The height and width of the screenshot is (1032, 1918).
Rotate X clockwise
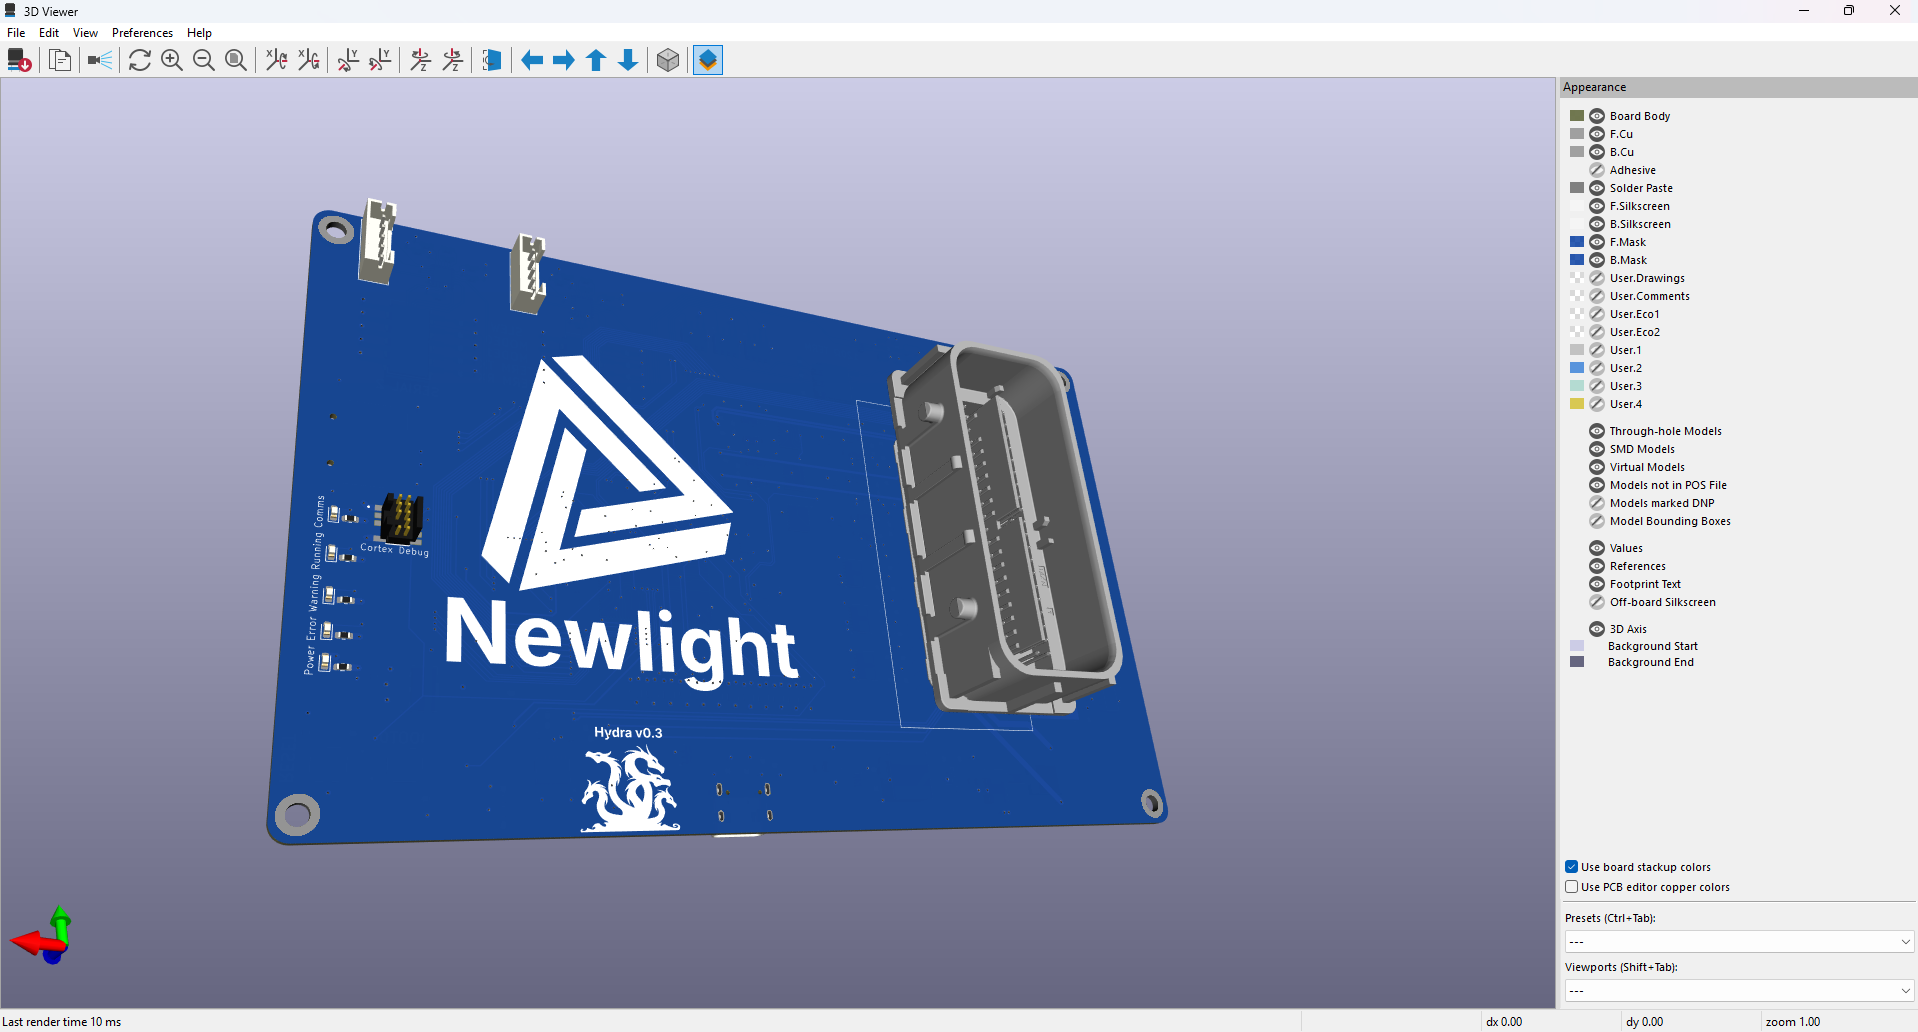[x=277, y=61]
